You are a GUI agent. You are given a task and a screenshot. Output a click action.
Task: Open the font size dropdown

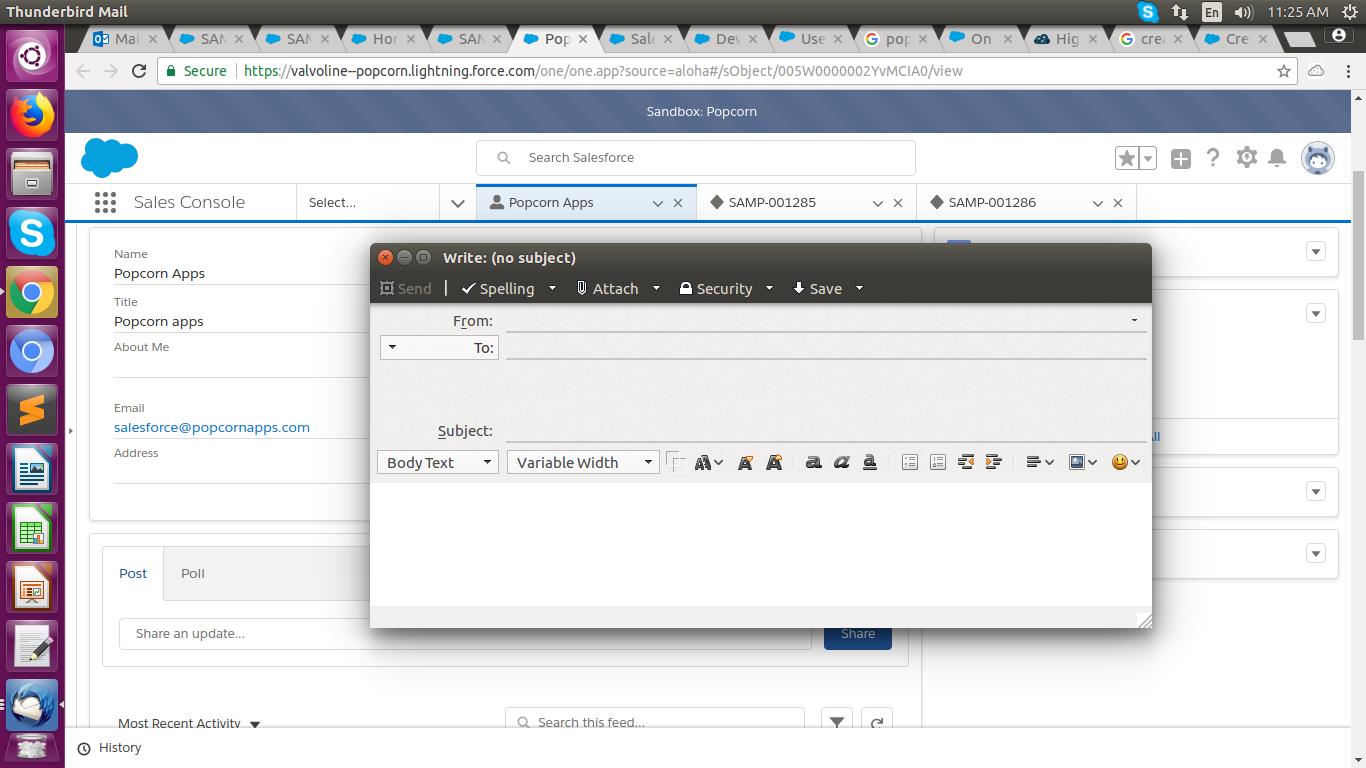click(708, 462)
